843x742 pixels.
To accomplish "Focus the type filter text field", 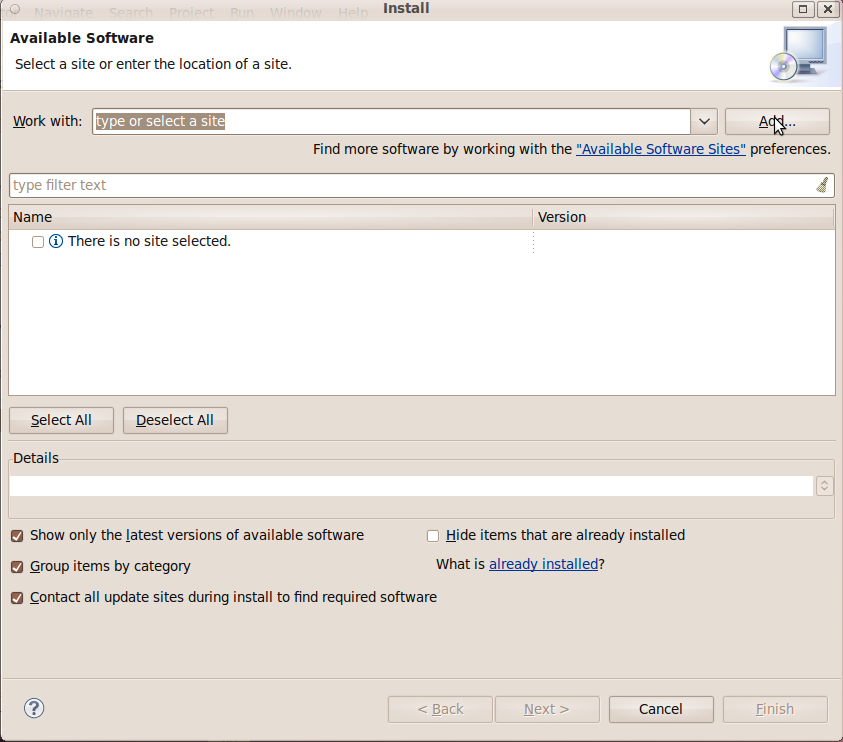I will (410, 185).
